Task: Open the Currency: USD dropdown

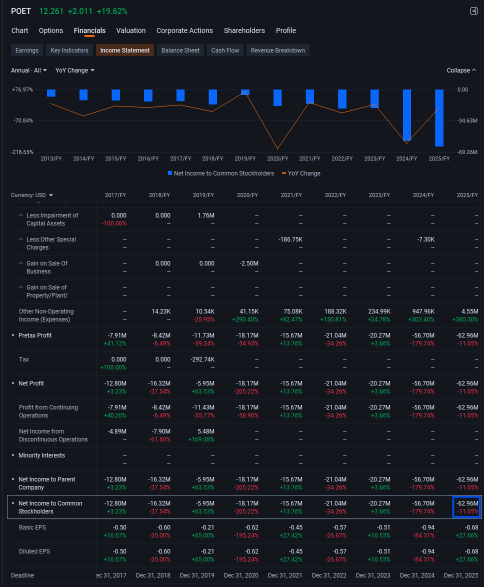Action: click(x=32, y=195)
